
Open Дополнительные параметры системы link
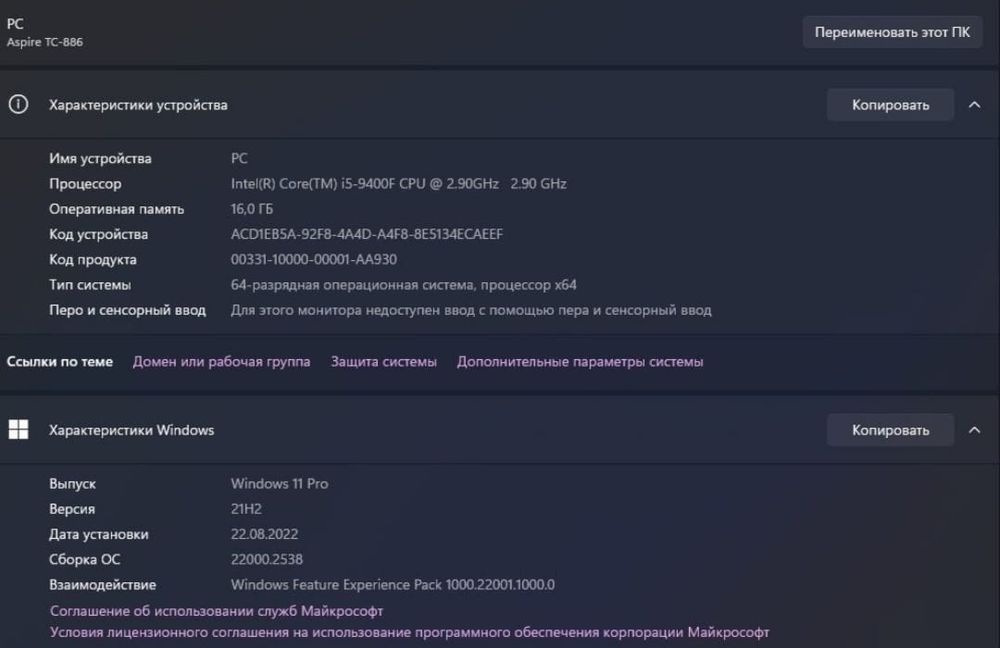coord(580,362)
